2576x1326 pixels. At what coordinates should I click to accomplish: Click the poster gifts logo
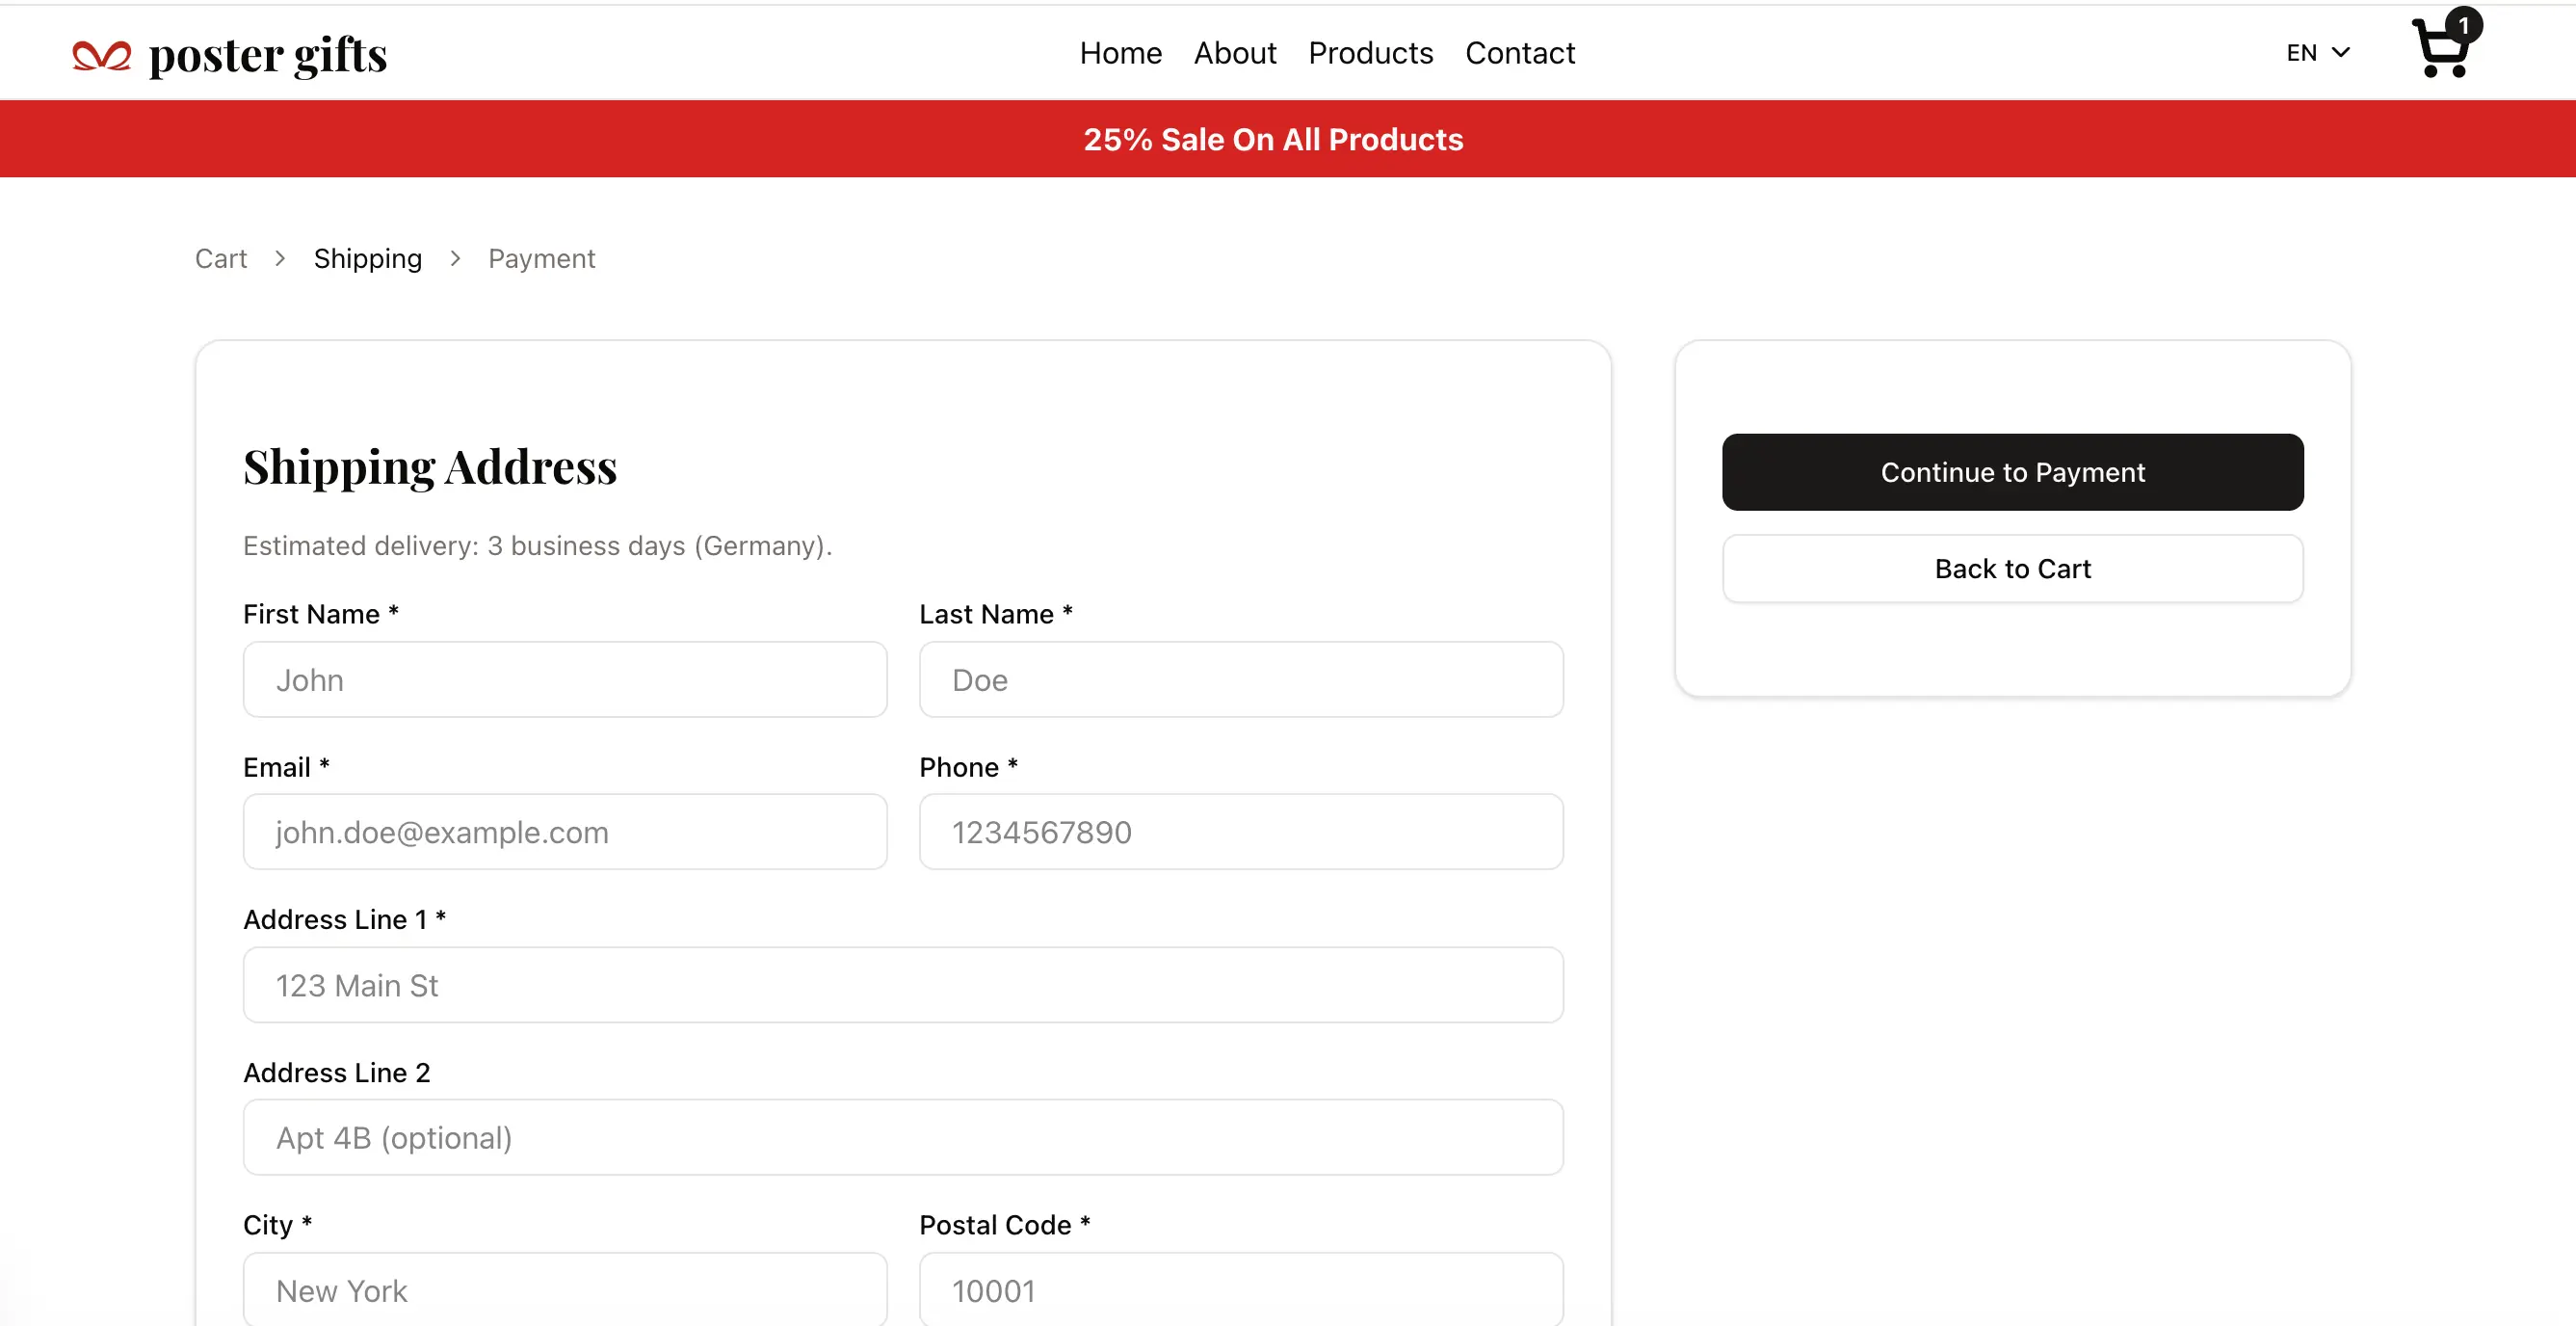tap(230, 55)
